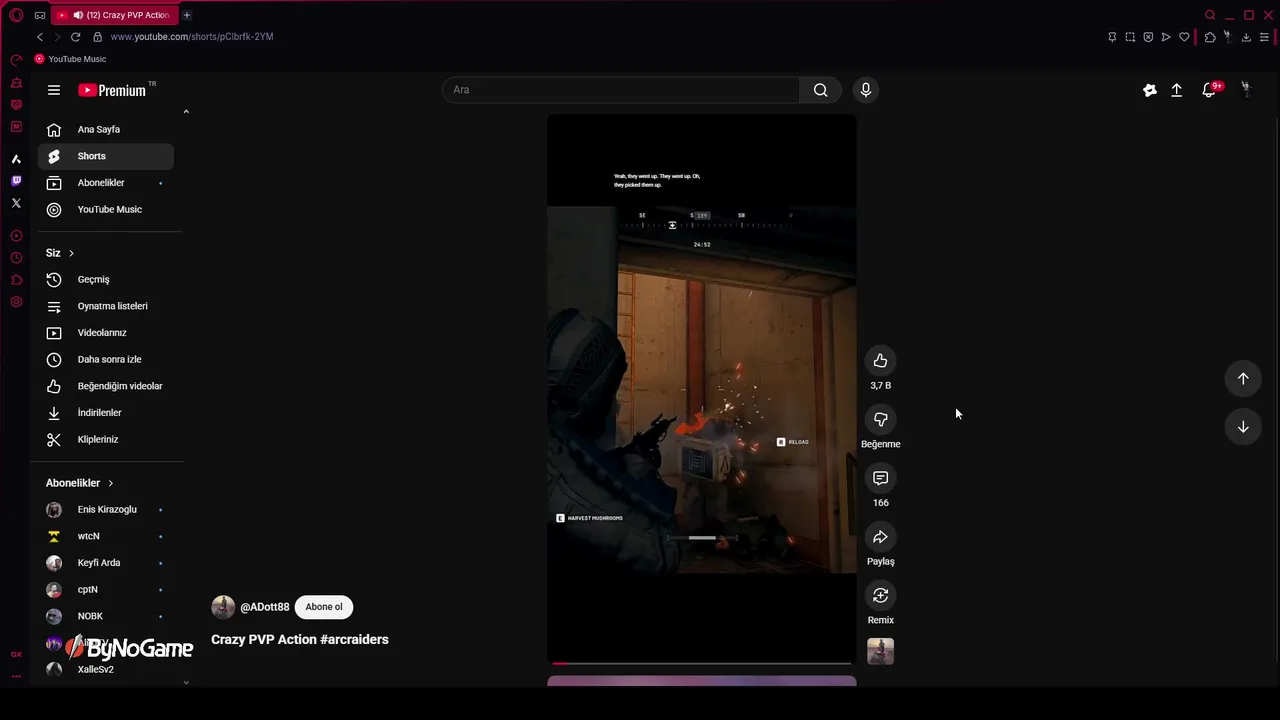Reload the page
The image size is (1280, 720).
click(75, 37)
